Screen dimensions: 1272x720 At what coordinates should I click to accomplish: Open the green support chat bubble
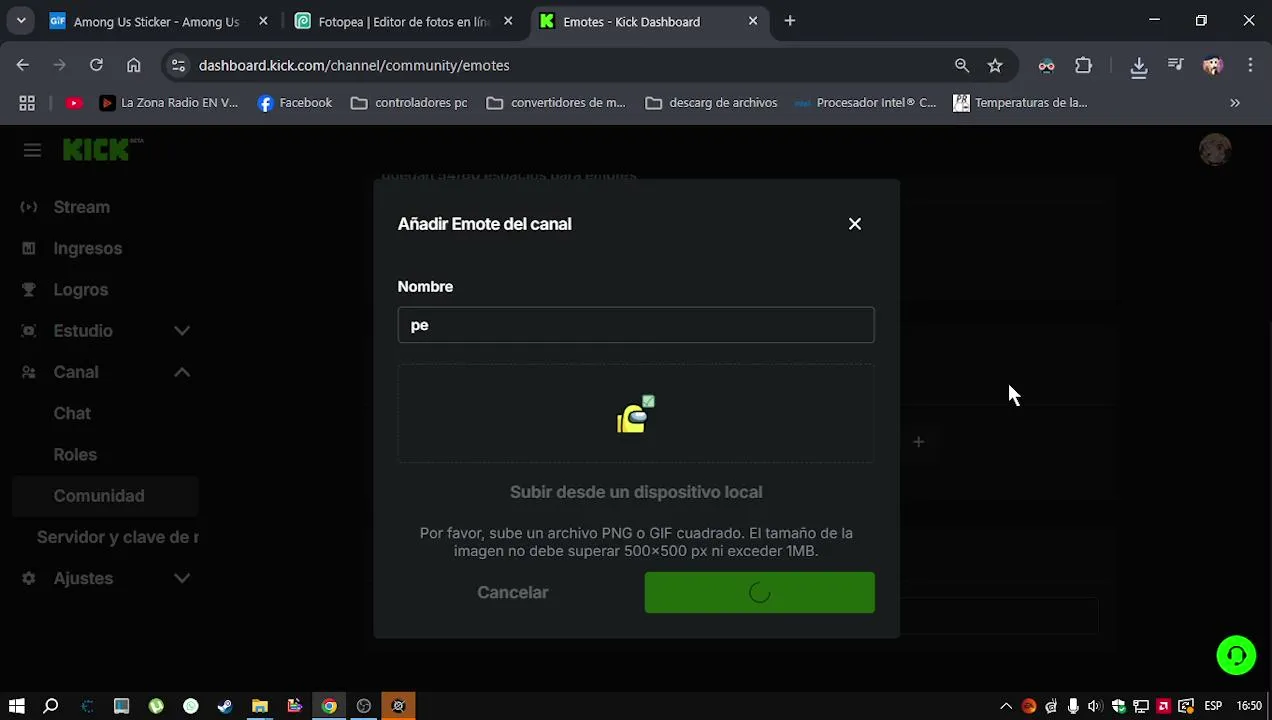pyautogui.click(x=1237, y=656)
